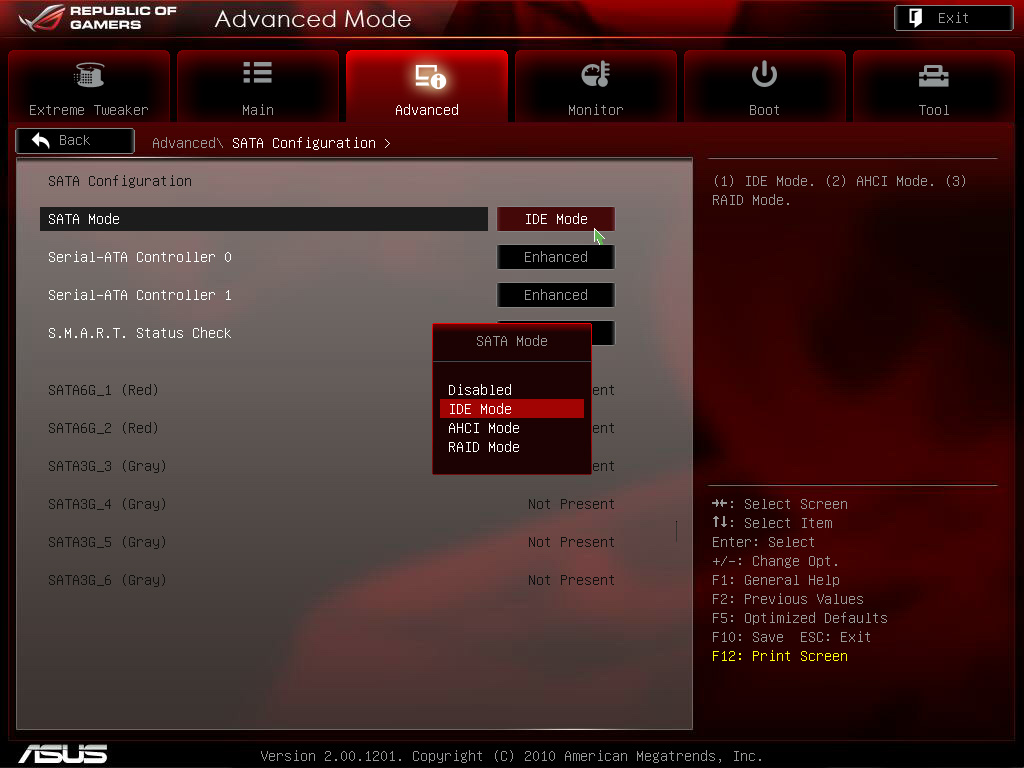
Task: Select Disabled in SATA Mode popup
Action: click(480, 390)
